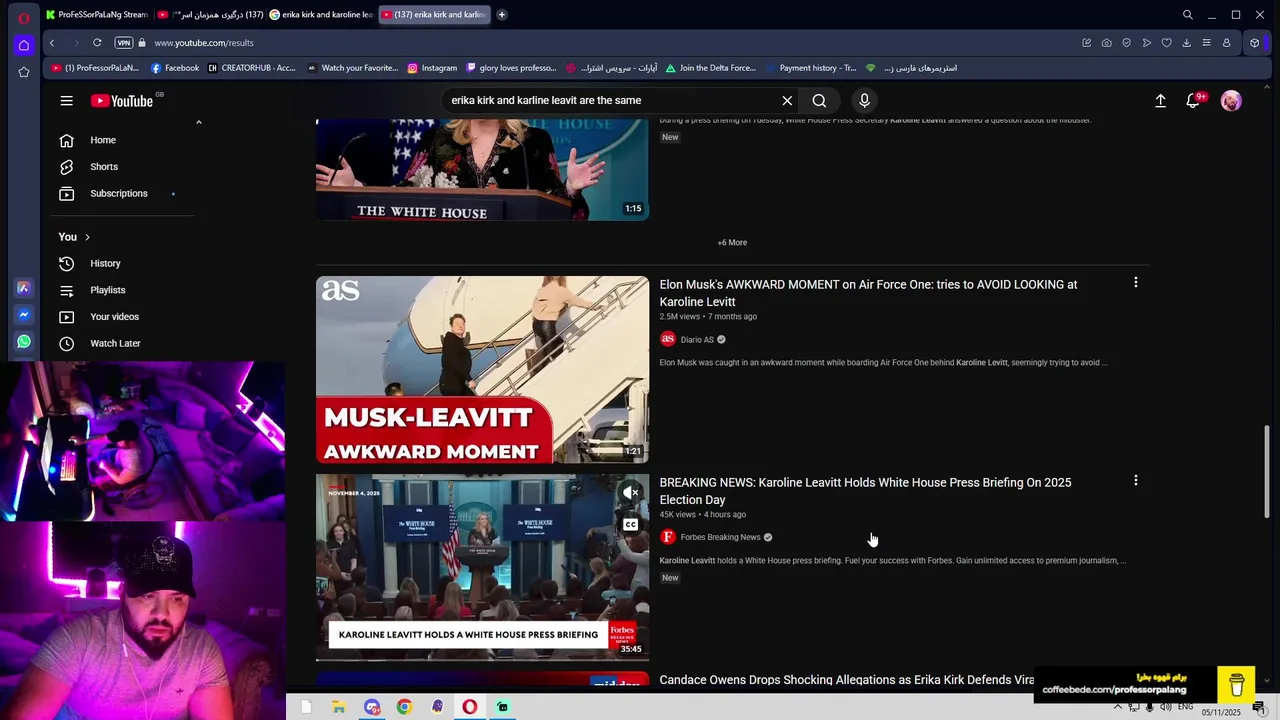The width and height of the screenshot is (1280, 720).
Task: Open the Musk-Leavitt awkward moment thumbnail
Action: pyautogui.click(x=482, y=369)
